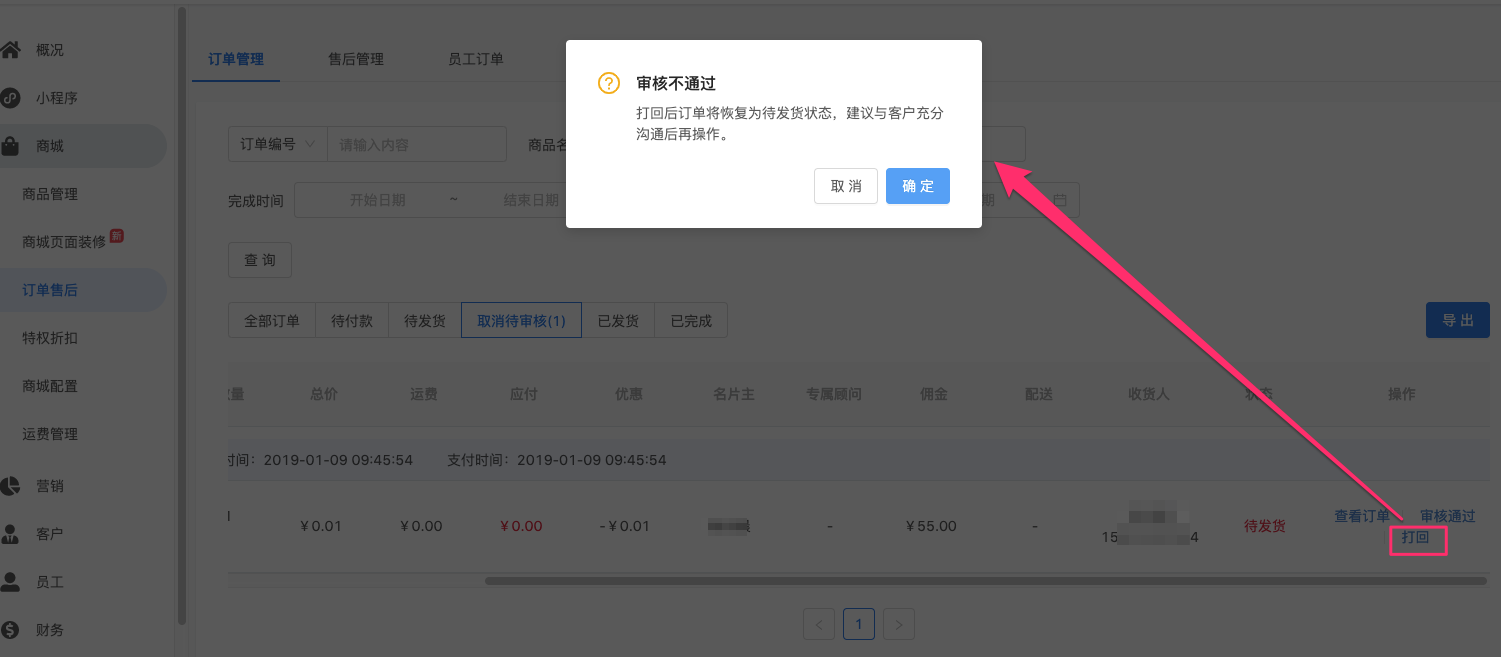
Task: Open 商品管理 in the sidebar
Action: [x=50, y=194]
